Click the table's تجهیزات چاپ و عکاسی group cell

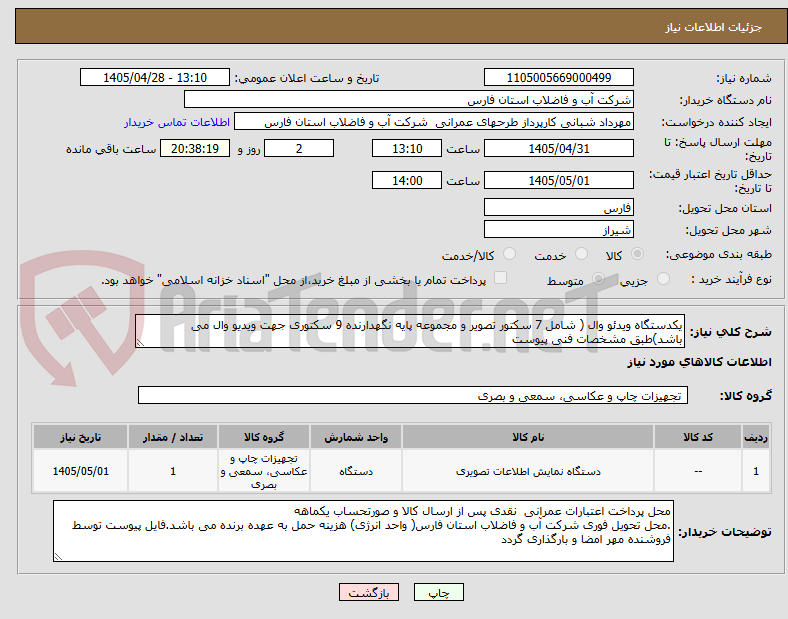point(264,471)
